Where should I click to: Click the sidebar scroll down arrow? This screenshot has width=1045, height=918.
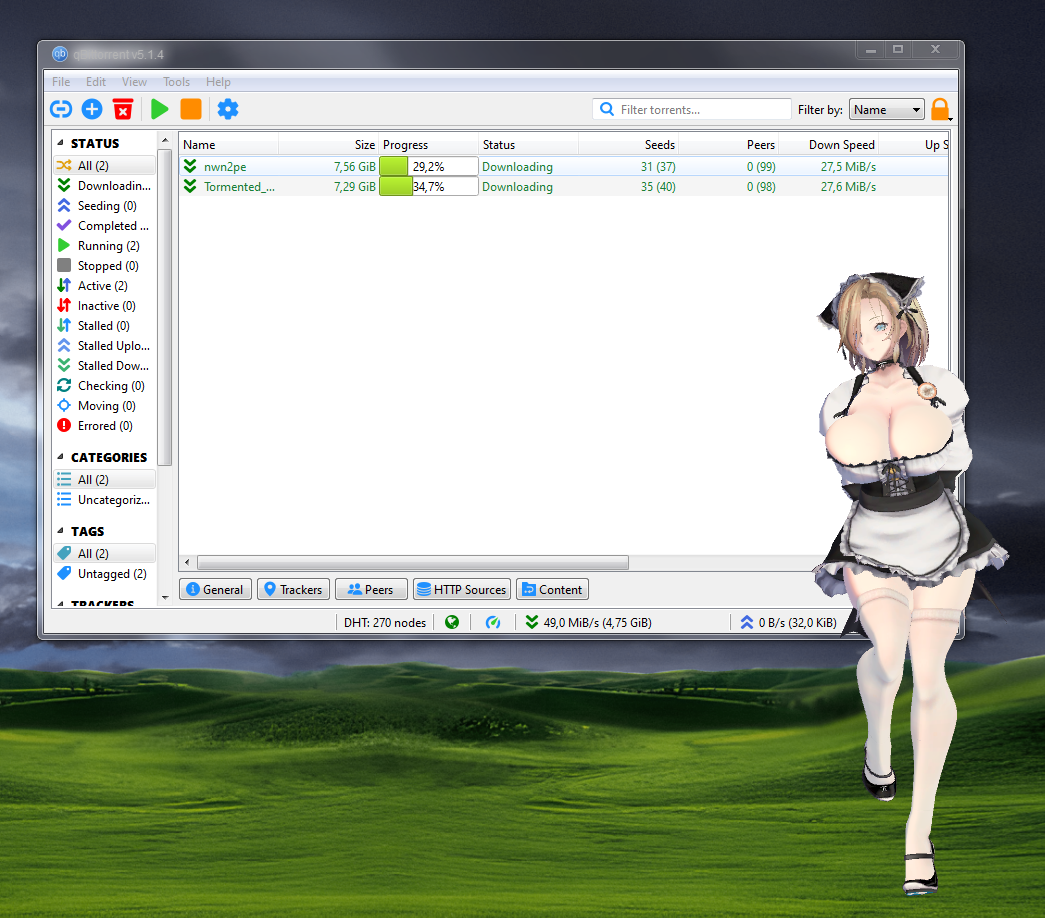click(x=165, y=598)
